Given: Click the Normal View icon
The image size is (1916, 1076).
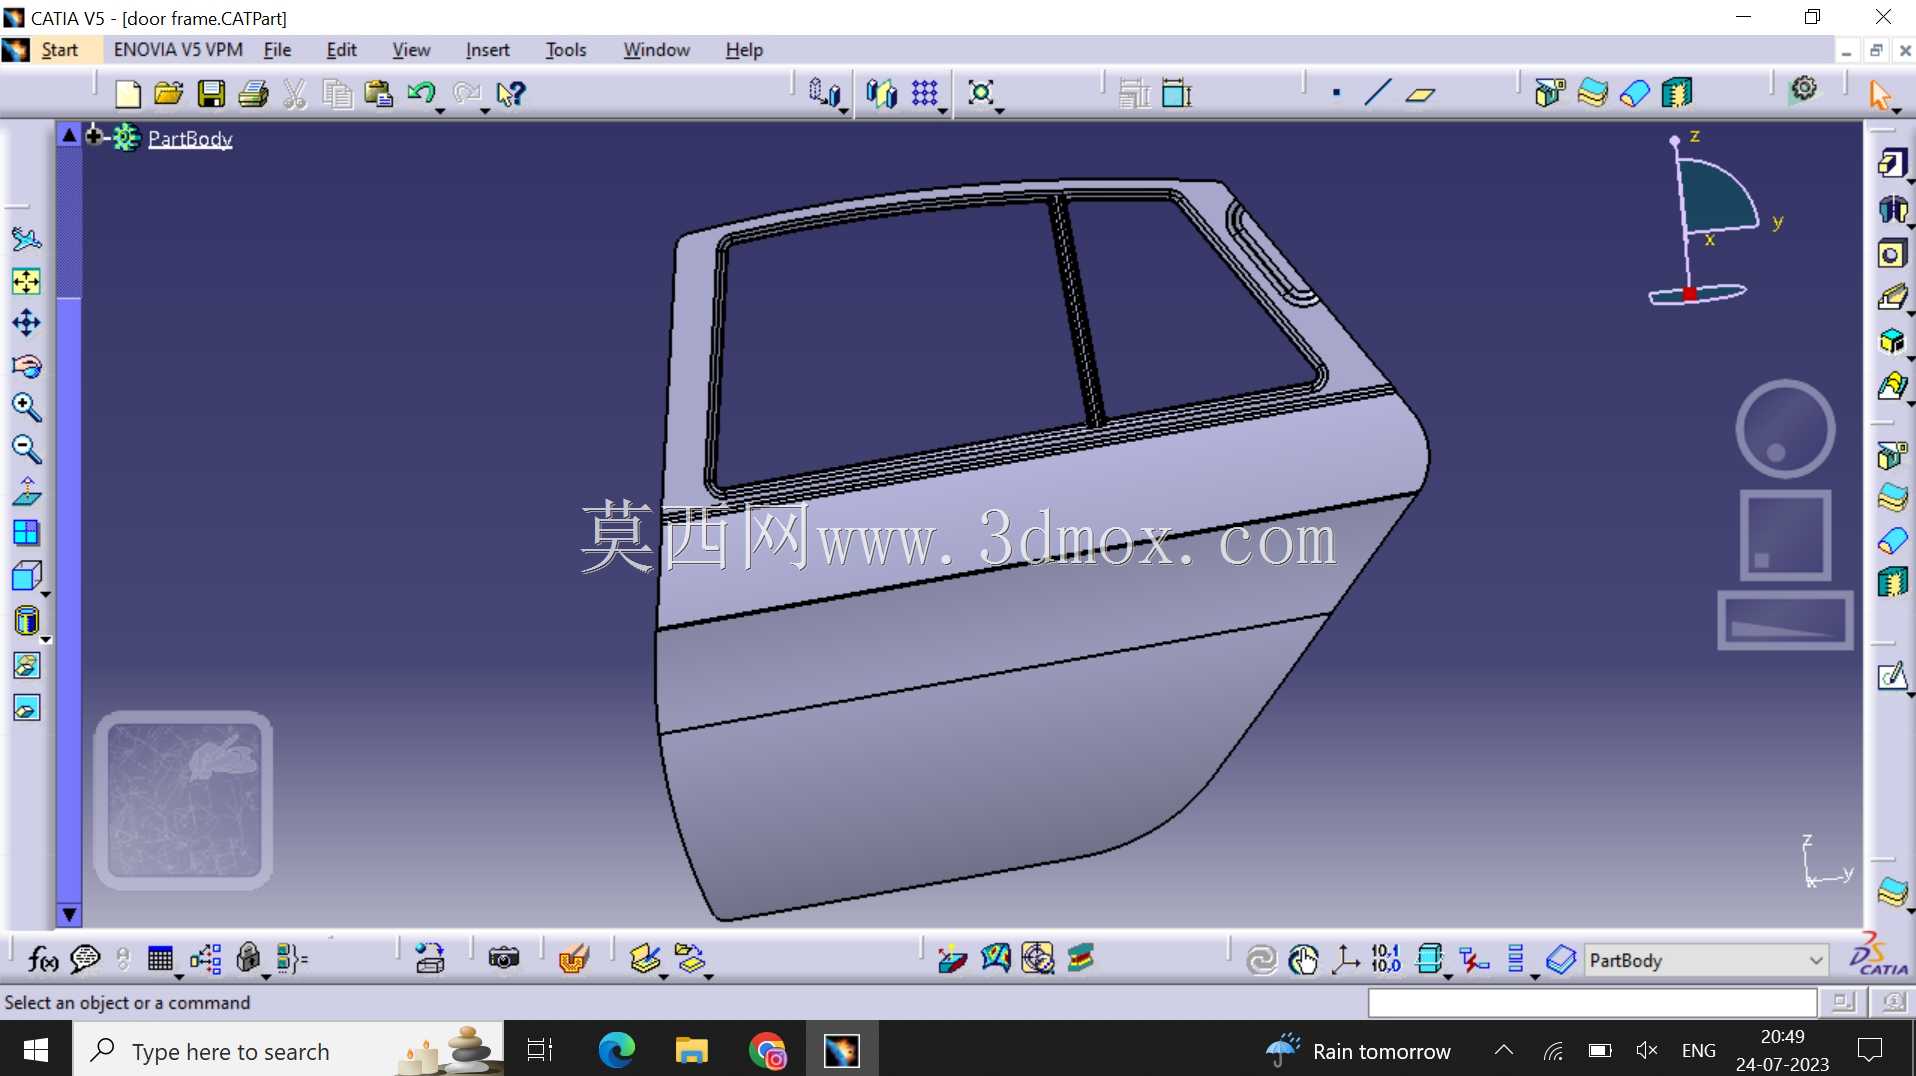Looking at the screenshot, I should click(x=26, y=492).
